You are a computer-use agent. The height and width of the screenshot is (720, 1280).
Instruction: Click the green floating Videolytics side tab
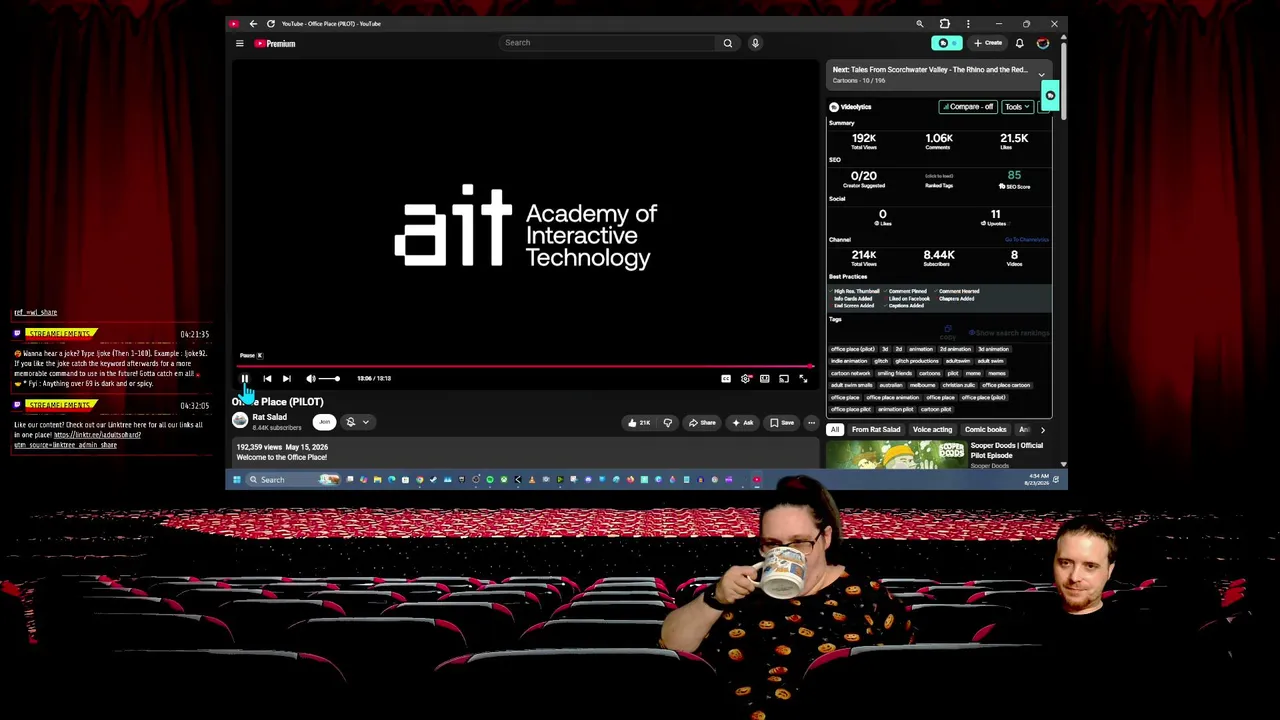[1050, 96]
